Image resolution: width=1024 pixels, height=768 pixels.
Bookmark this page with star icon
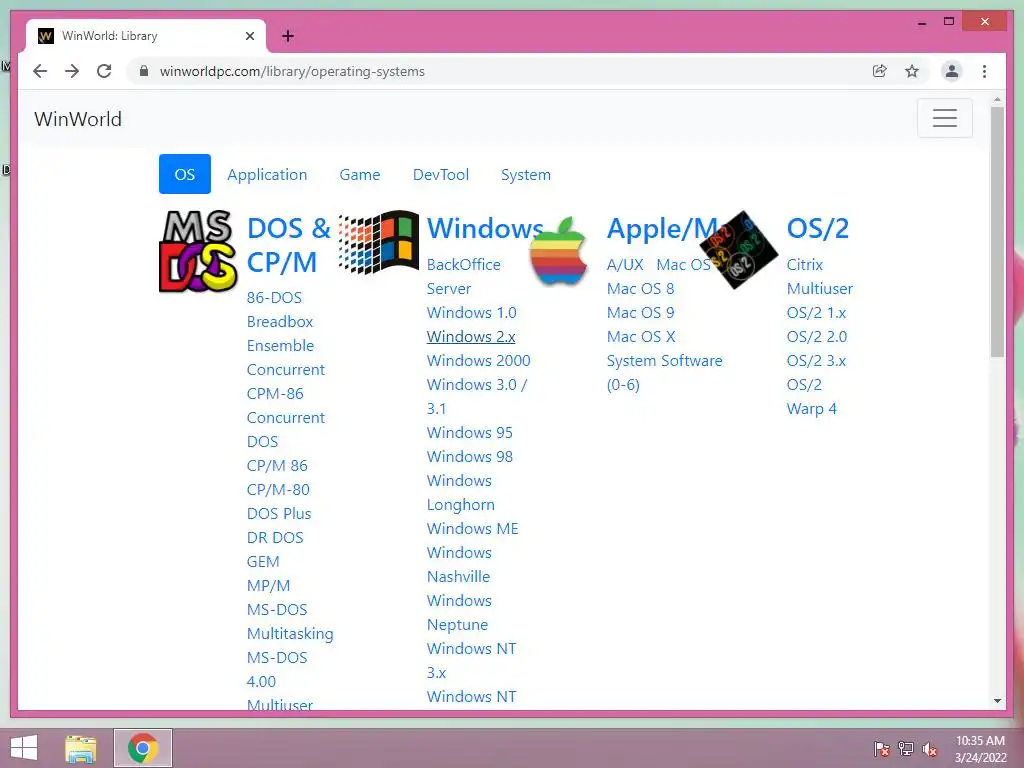(912, 71)
